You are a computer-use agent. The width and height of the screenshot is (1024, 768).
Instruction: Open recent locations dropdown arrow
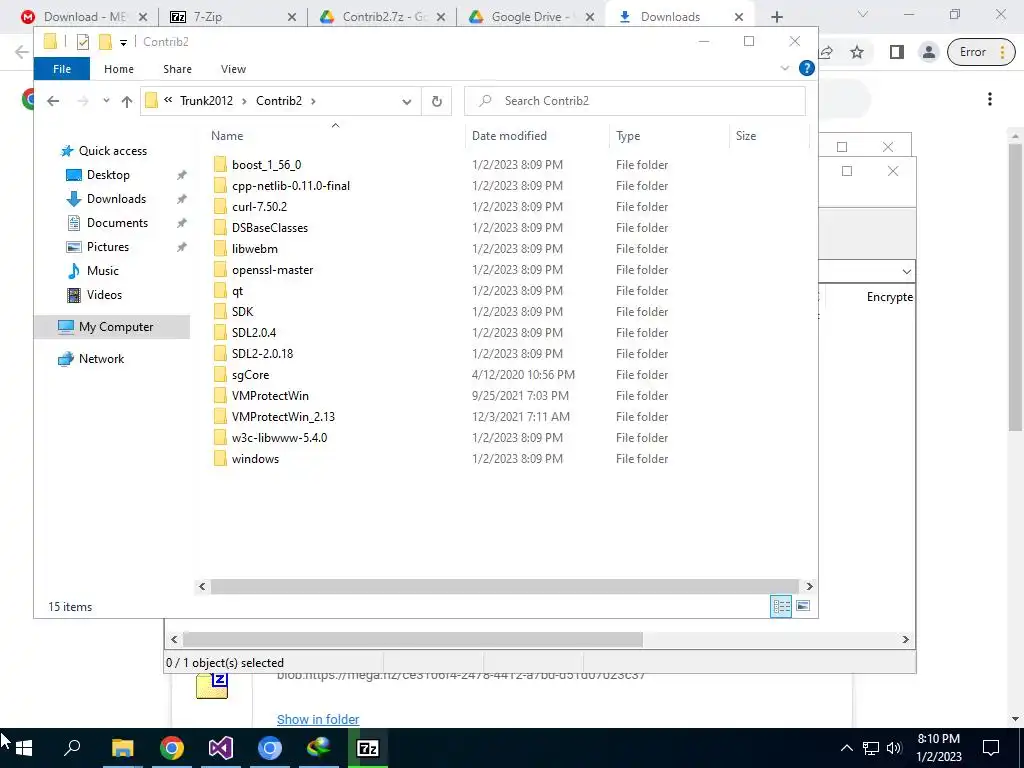pos(106,101)
